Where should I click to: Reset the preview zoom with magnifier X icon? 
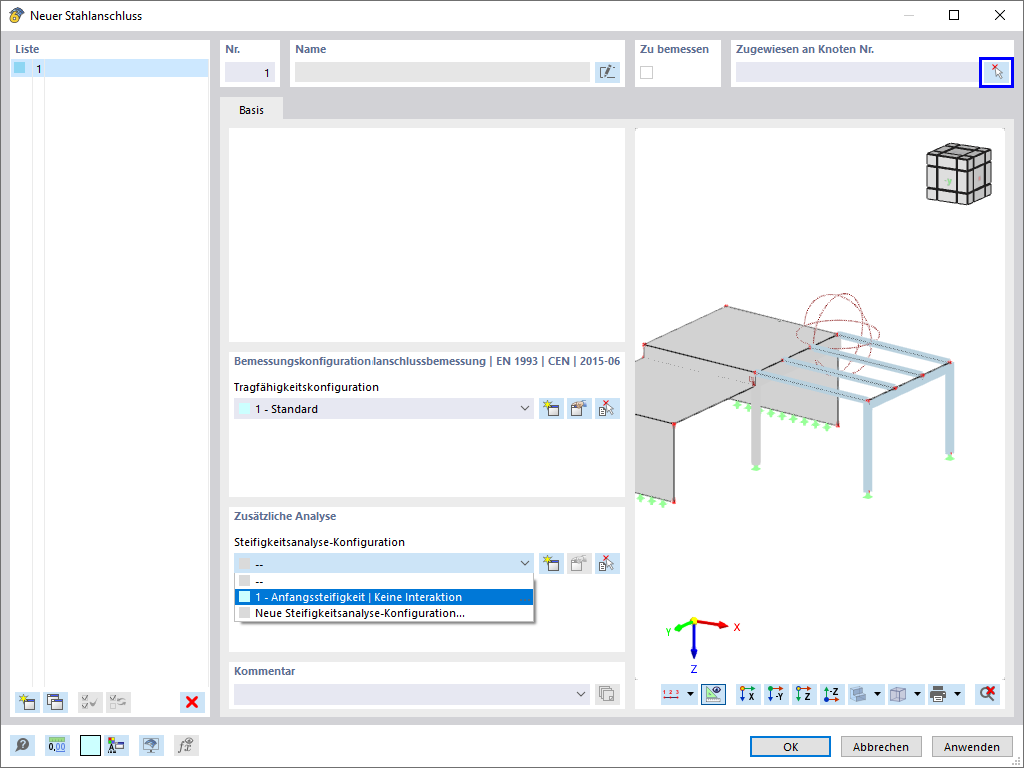click(x=987, y=694)
